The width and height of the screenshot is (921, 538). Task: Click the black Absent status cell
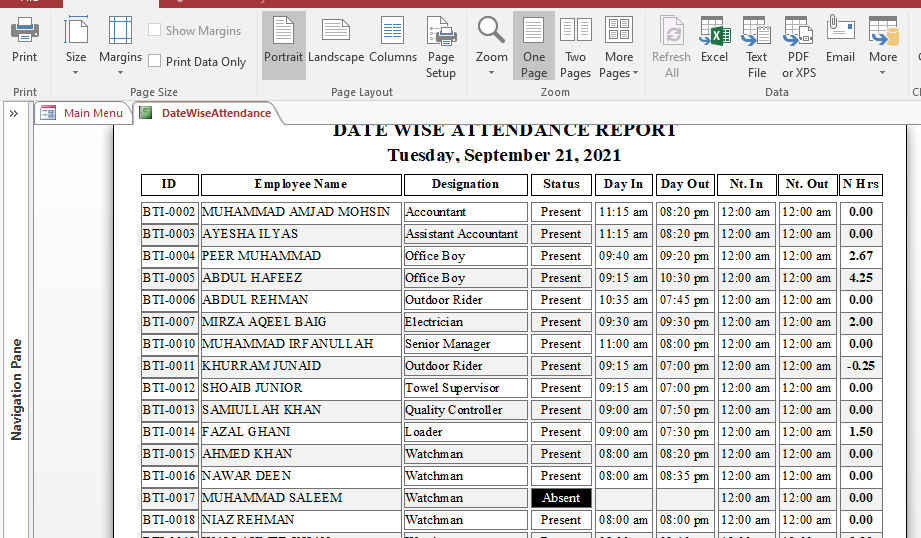pyautogui.click(x=561, y=498)
